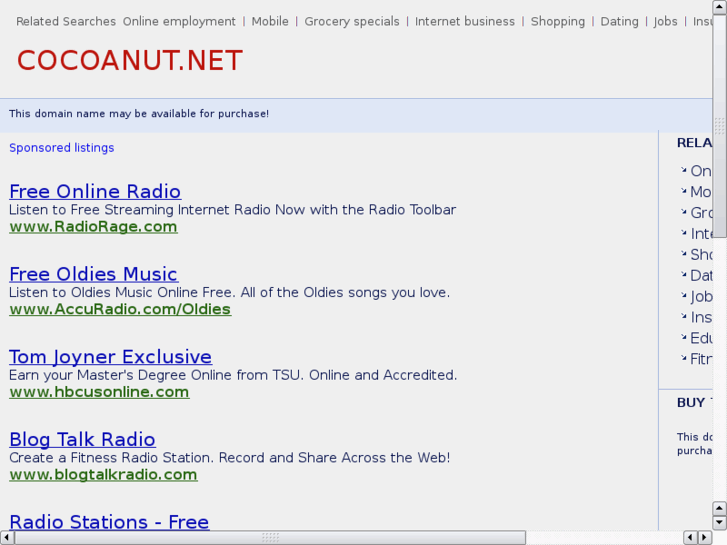Select Dating in the top related searches
727x545 pixels.
click(619, 22)
